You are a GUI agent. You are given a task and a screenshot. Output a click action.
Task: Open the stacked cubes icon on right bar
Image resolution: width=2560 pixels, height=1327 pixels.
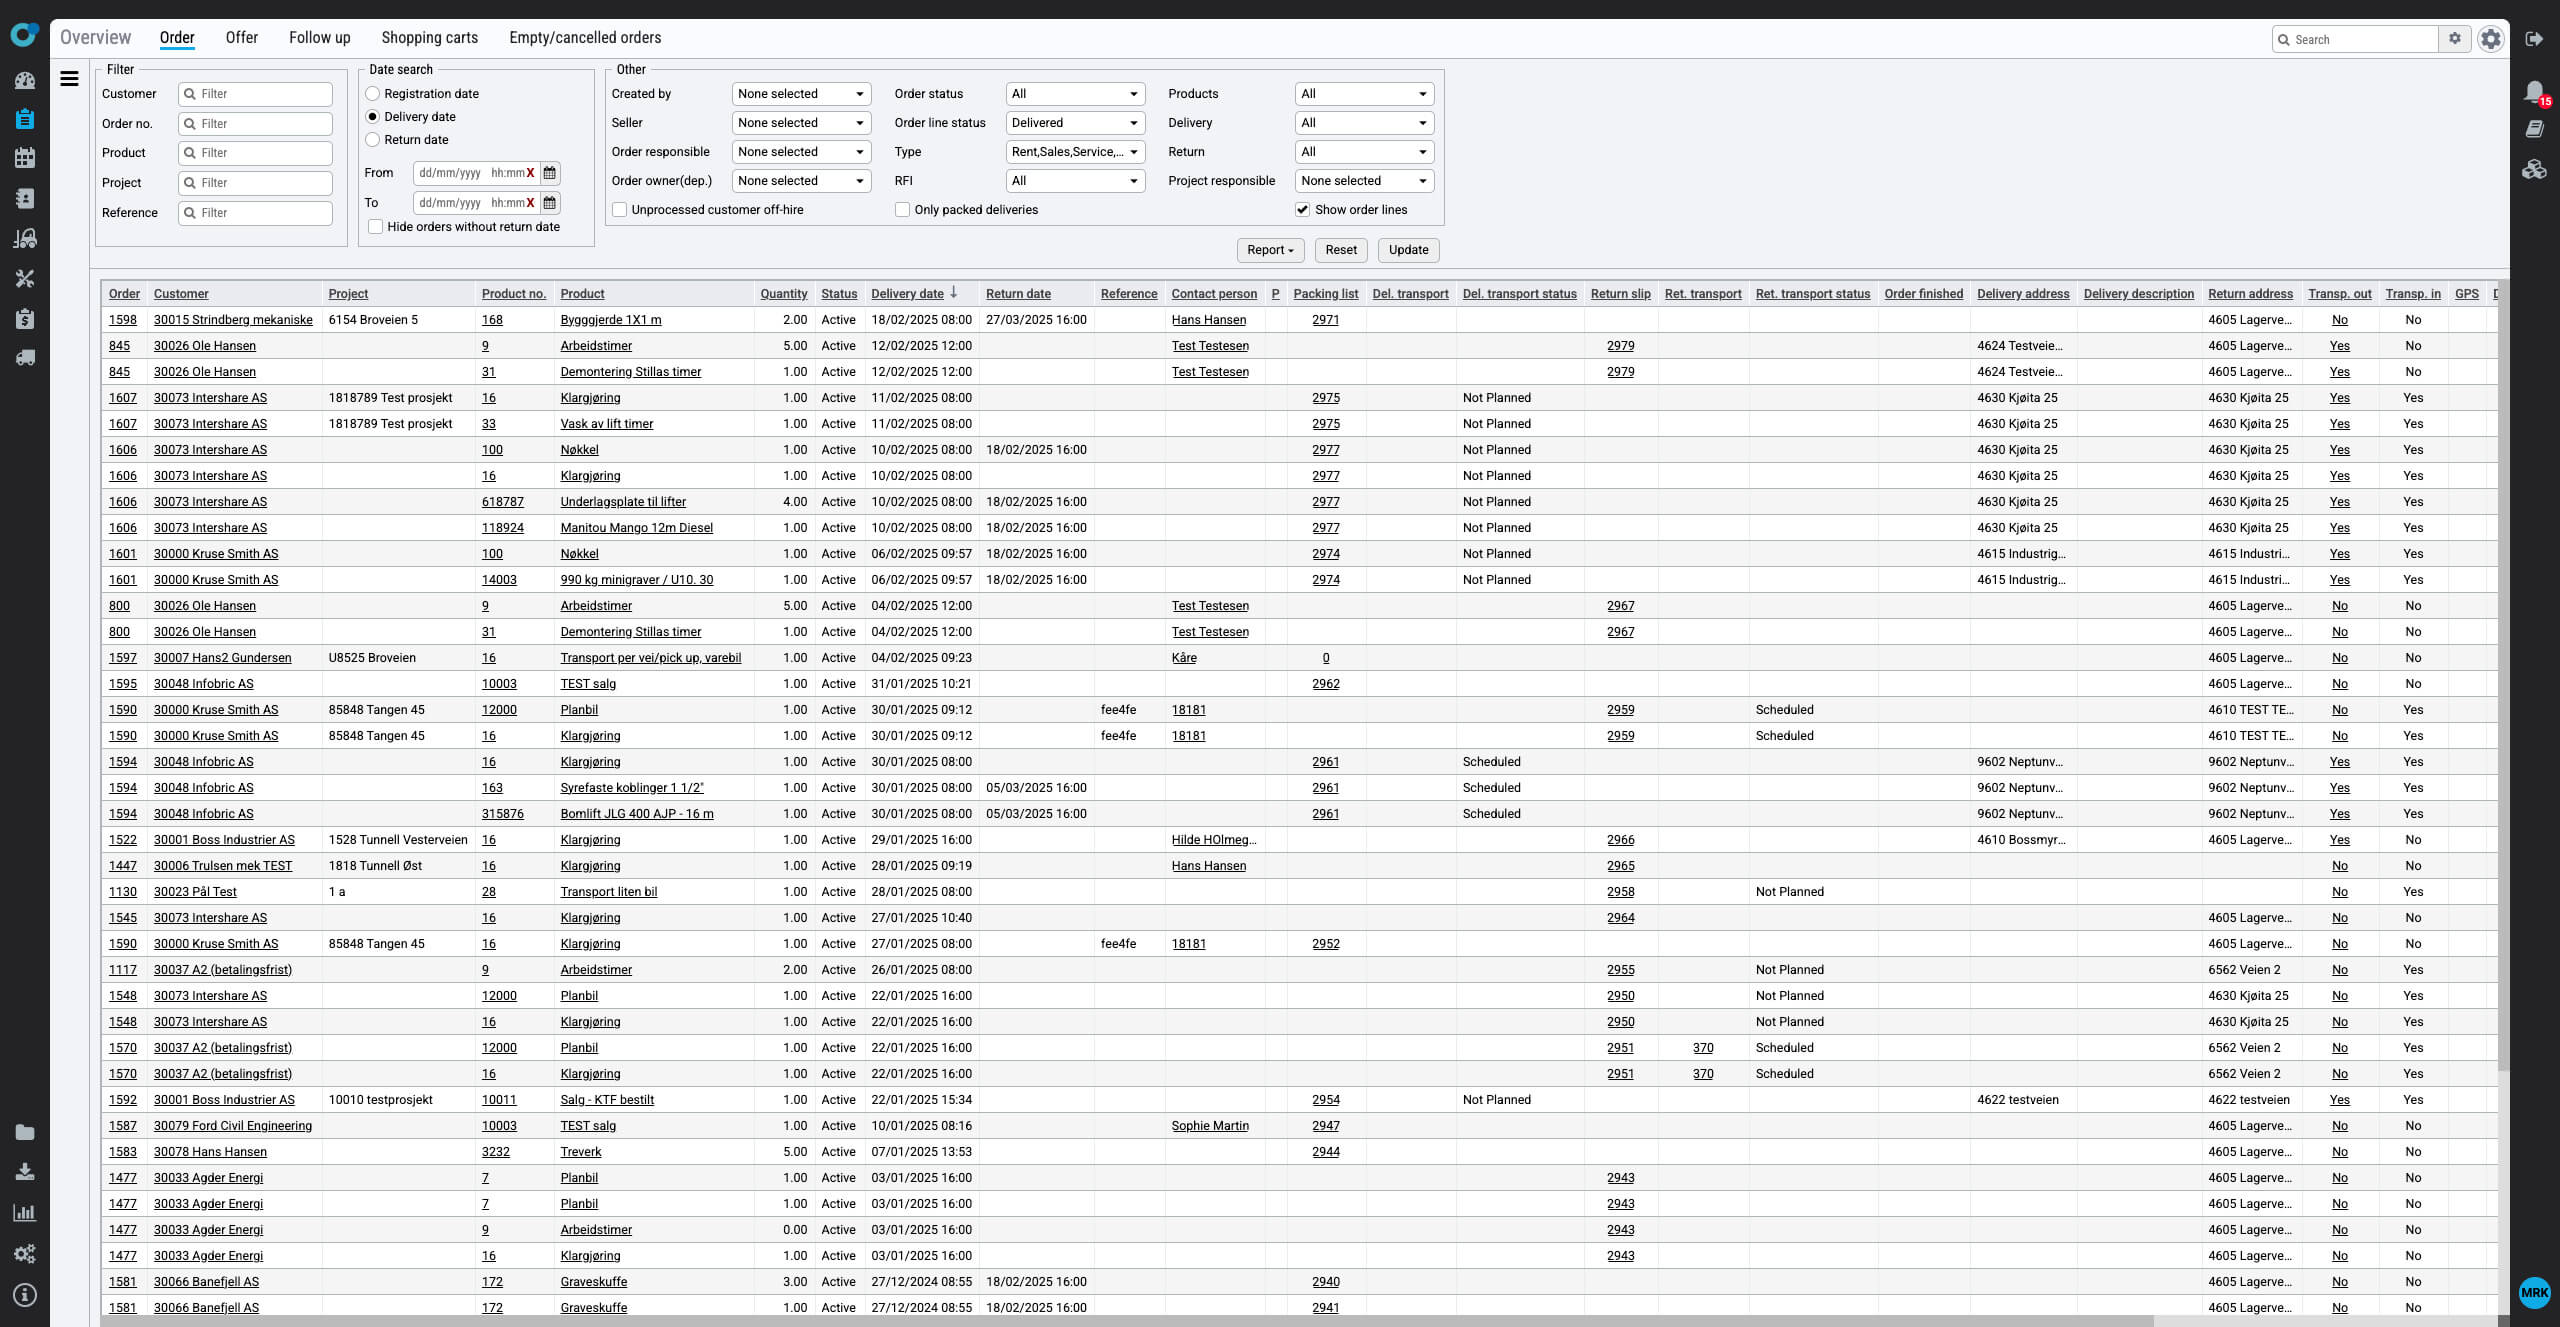(2534, 168)
